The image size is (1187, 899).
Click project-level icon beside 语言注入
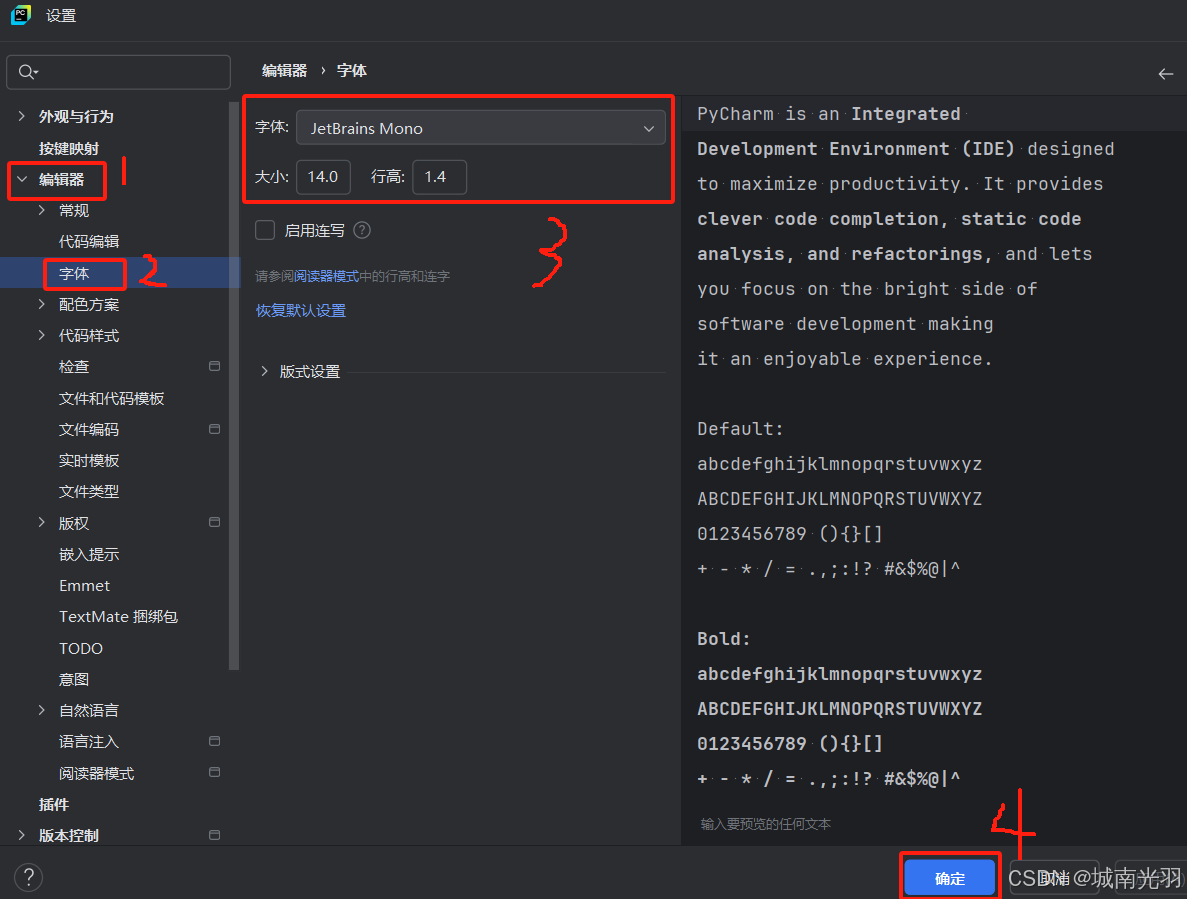point(214,741)
